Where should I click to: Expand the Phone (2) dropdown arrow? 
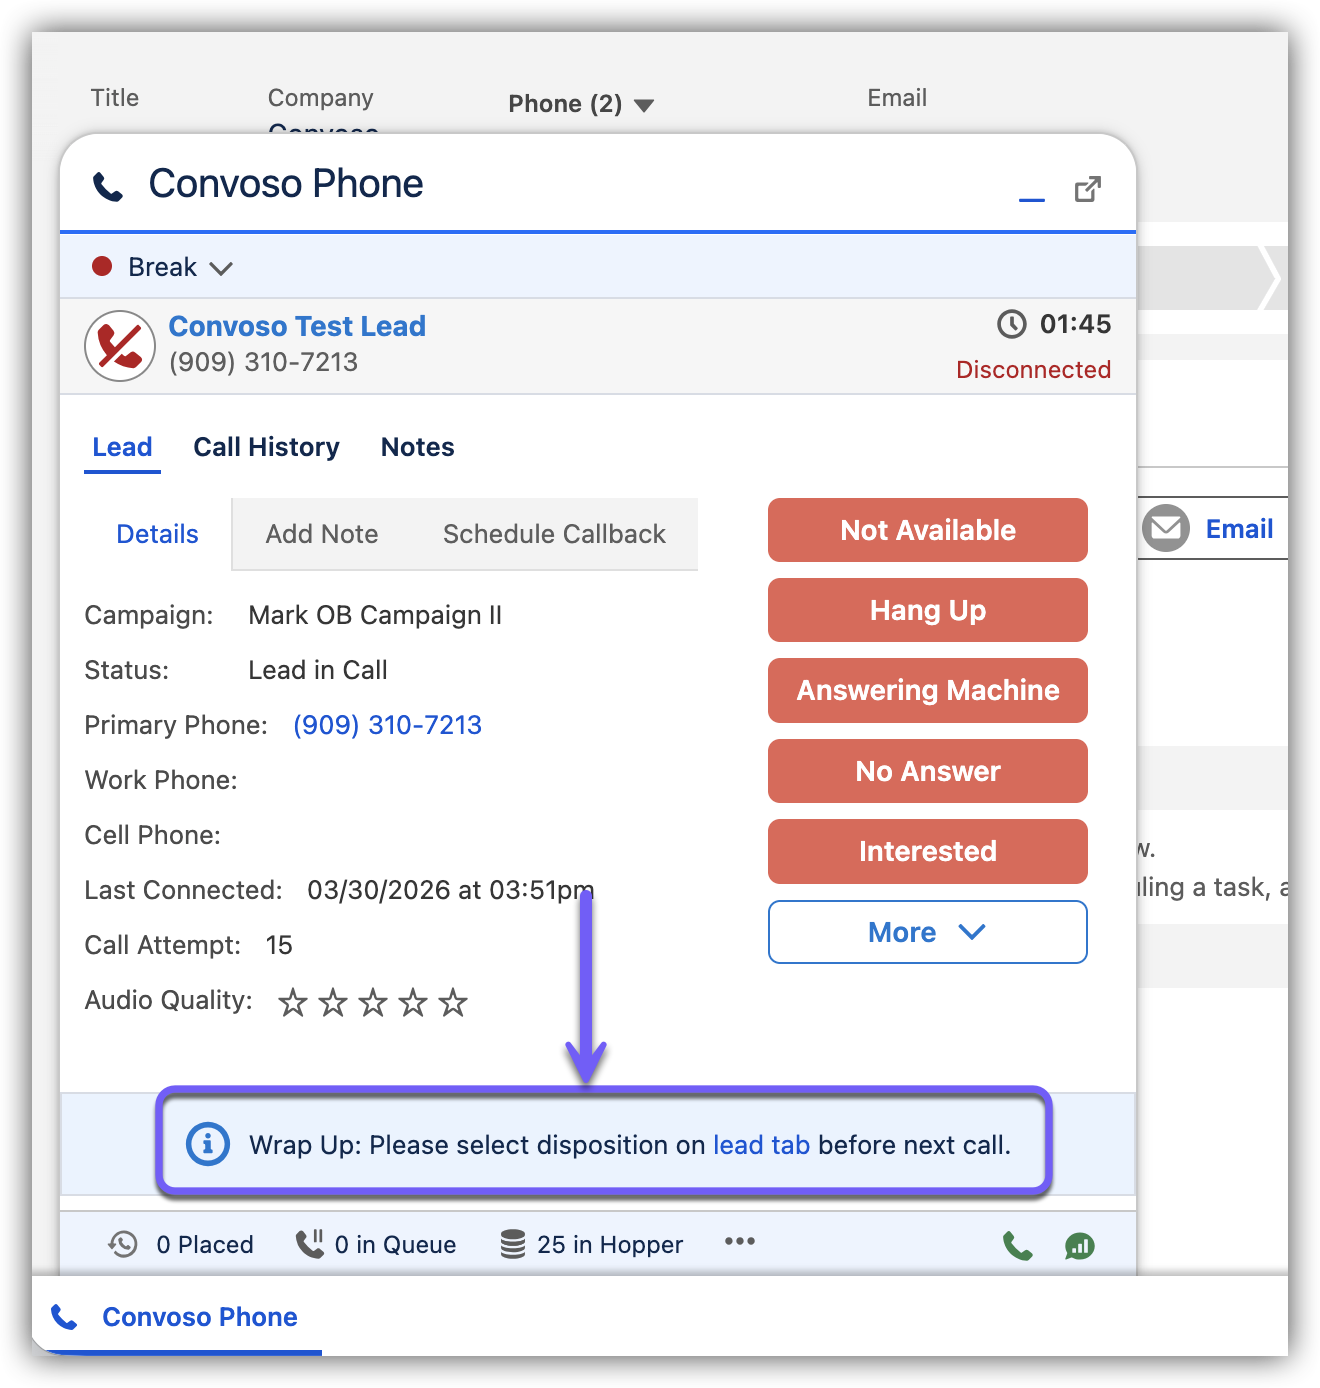click(645, 105)
